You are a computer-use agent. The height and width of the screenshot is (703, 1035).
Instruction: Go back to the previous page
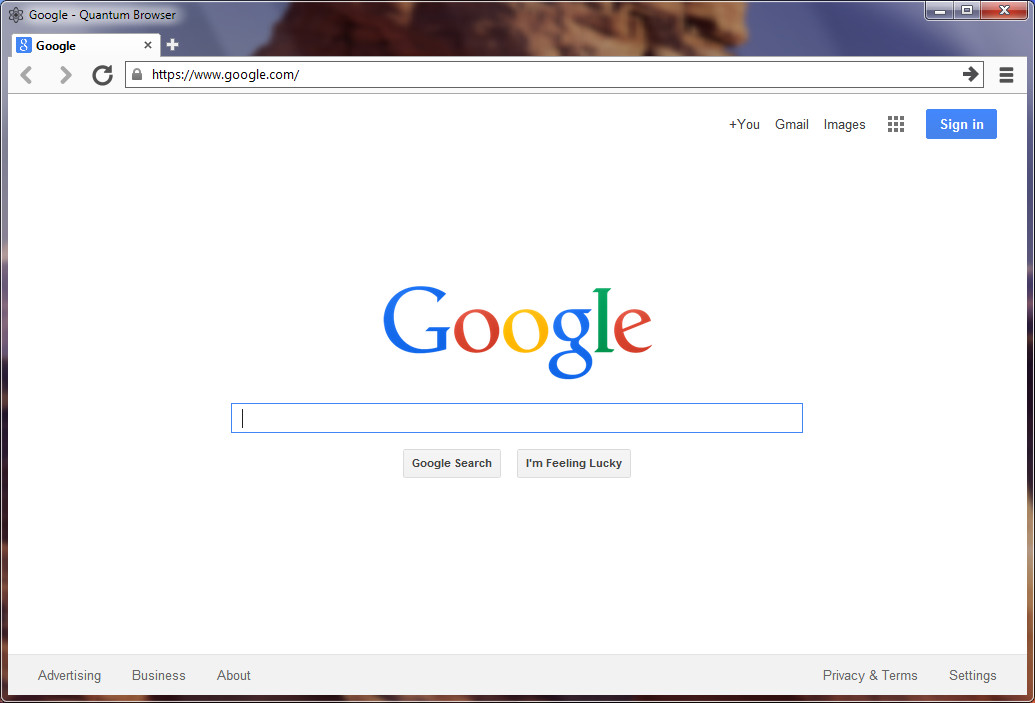26,75
